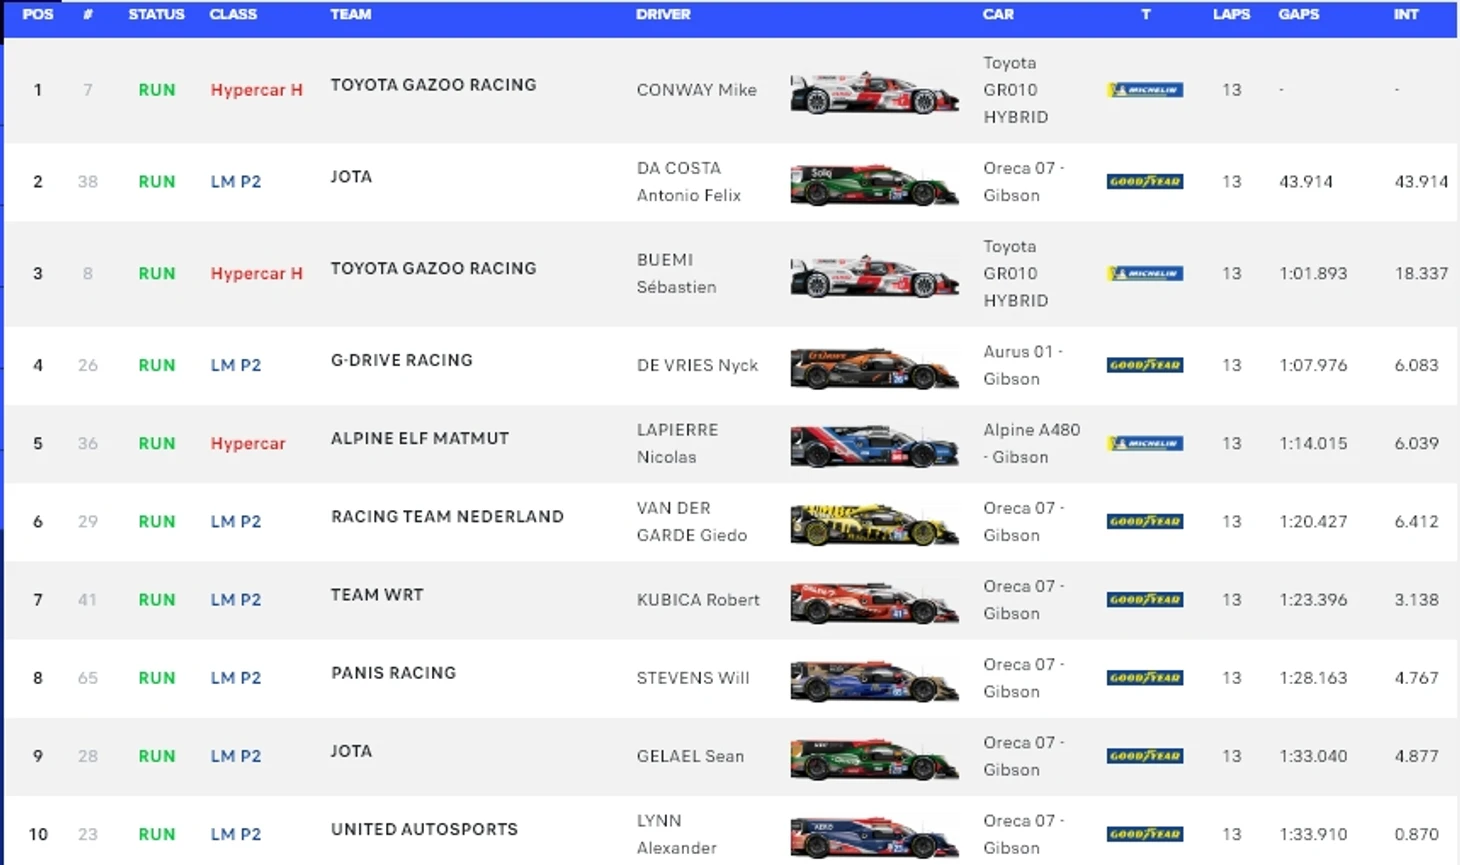Click the LAPS column header
This screenshot has height=865, width=1460.
pos(1231,15)
